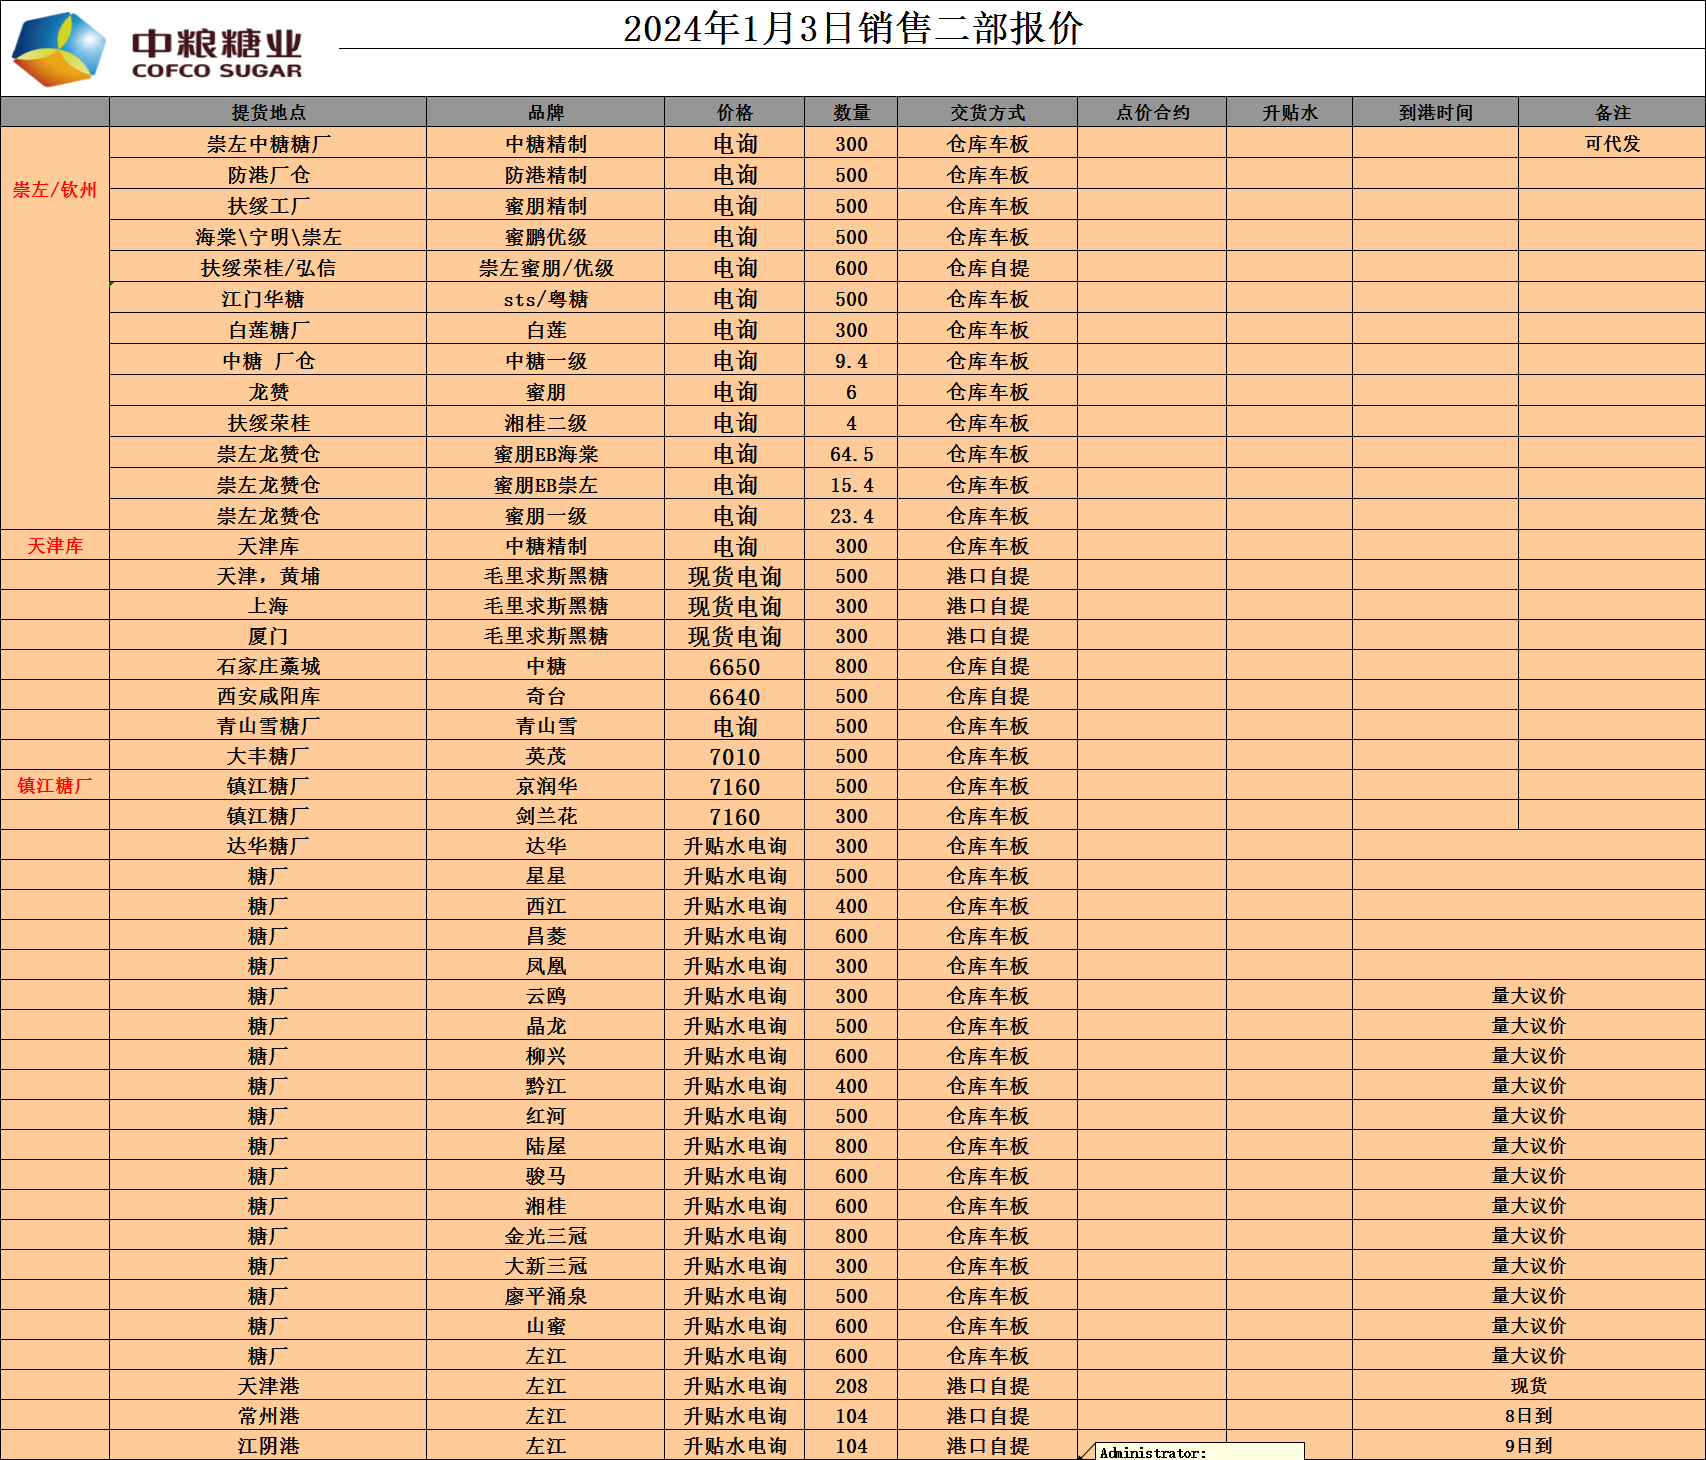Click the 蜜朋EB海棠 brand cell
Image resolution: width=1706 pixels, height=1460 pixels.
click(545, 454)
